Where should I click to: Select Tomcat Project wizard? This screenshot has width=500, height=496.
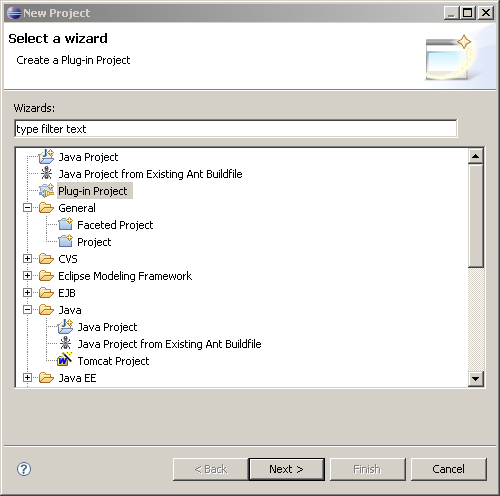pos(113,361)
